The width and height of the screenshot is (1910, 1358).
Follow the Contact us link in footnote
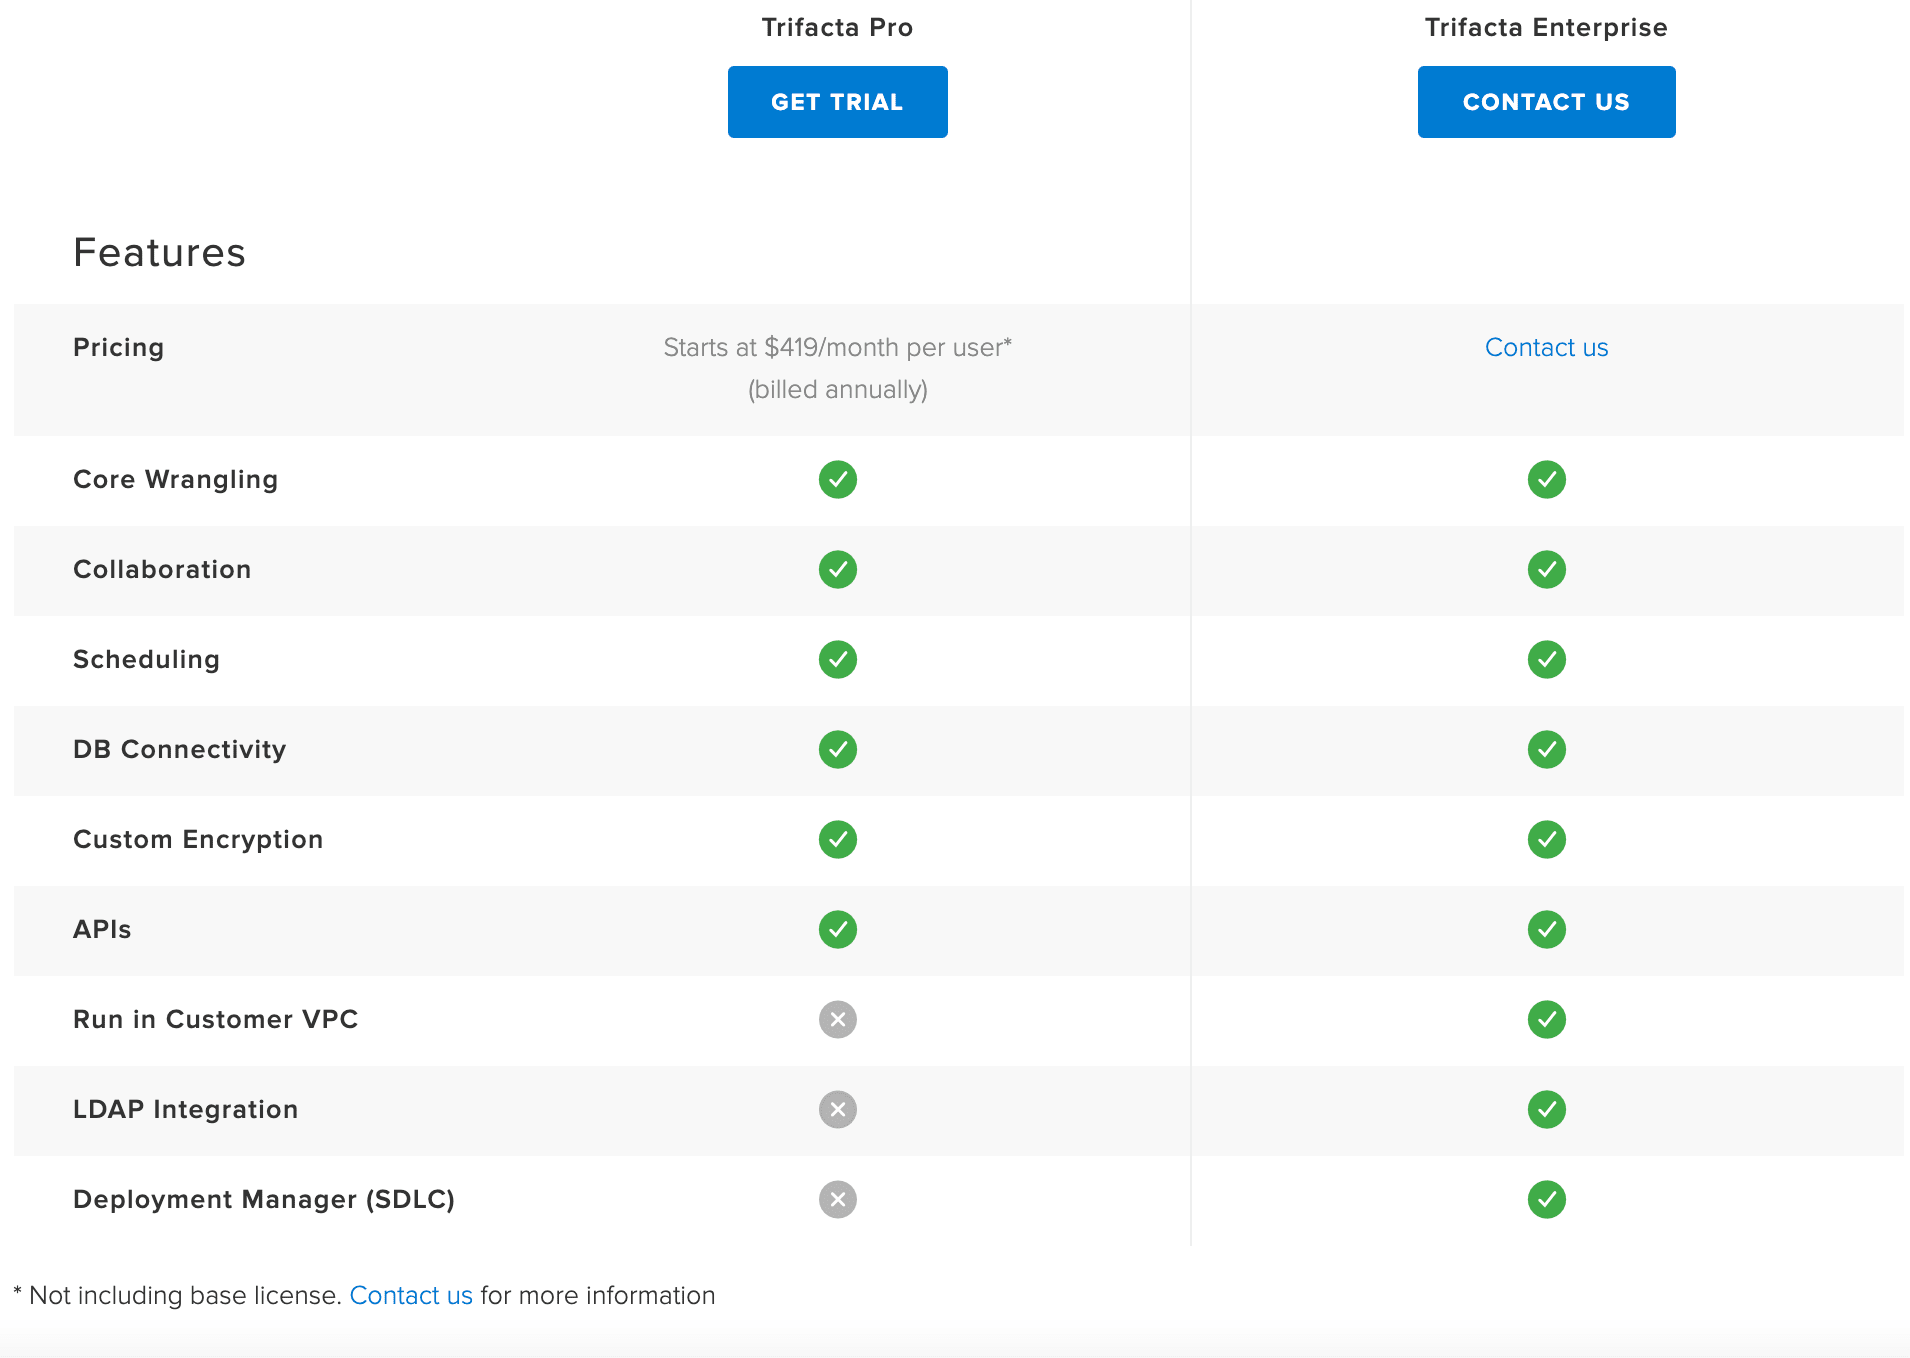tap(411, 1295)
